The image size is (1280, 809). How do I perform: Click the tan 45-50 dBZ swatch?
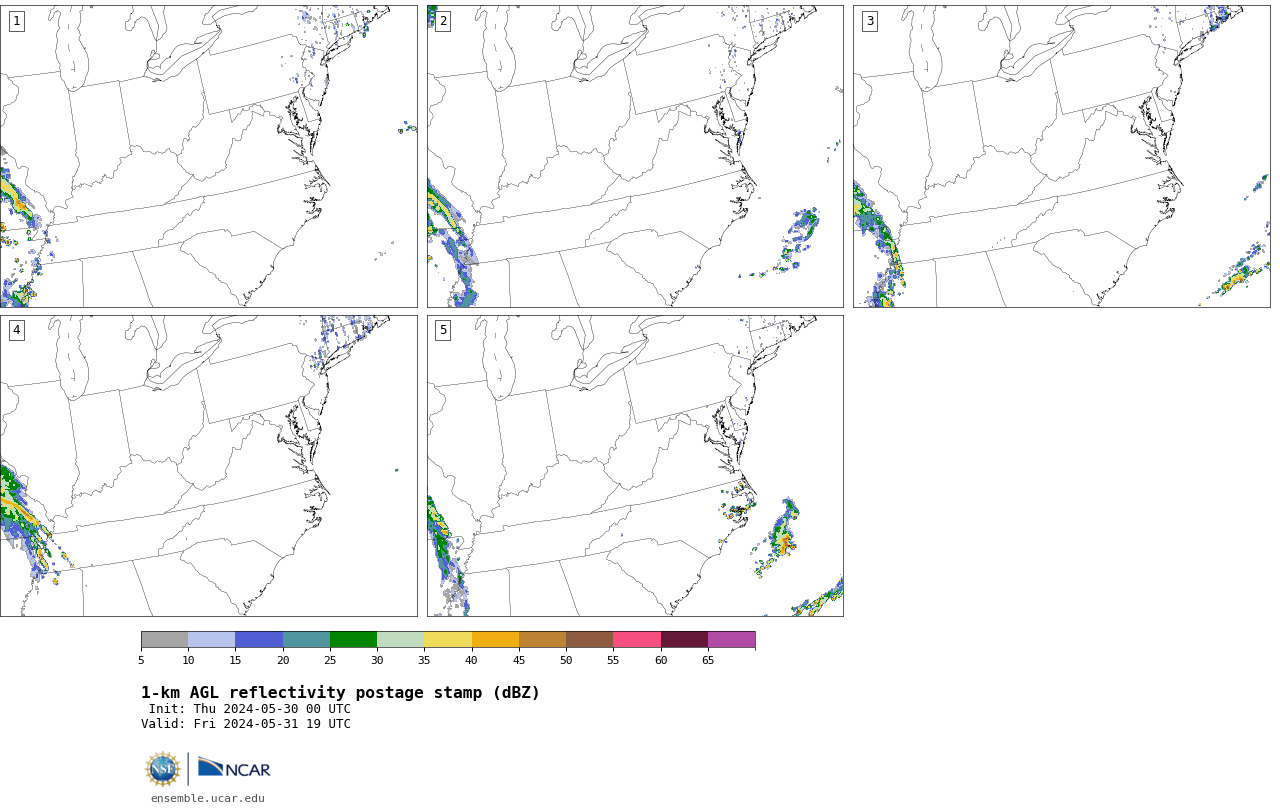click(x=542, y=640)
